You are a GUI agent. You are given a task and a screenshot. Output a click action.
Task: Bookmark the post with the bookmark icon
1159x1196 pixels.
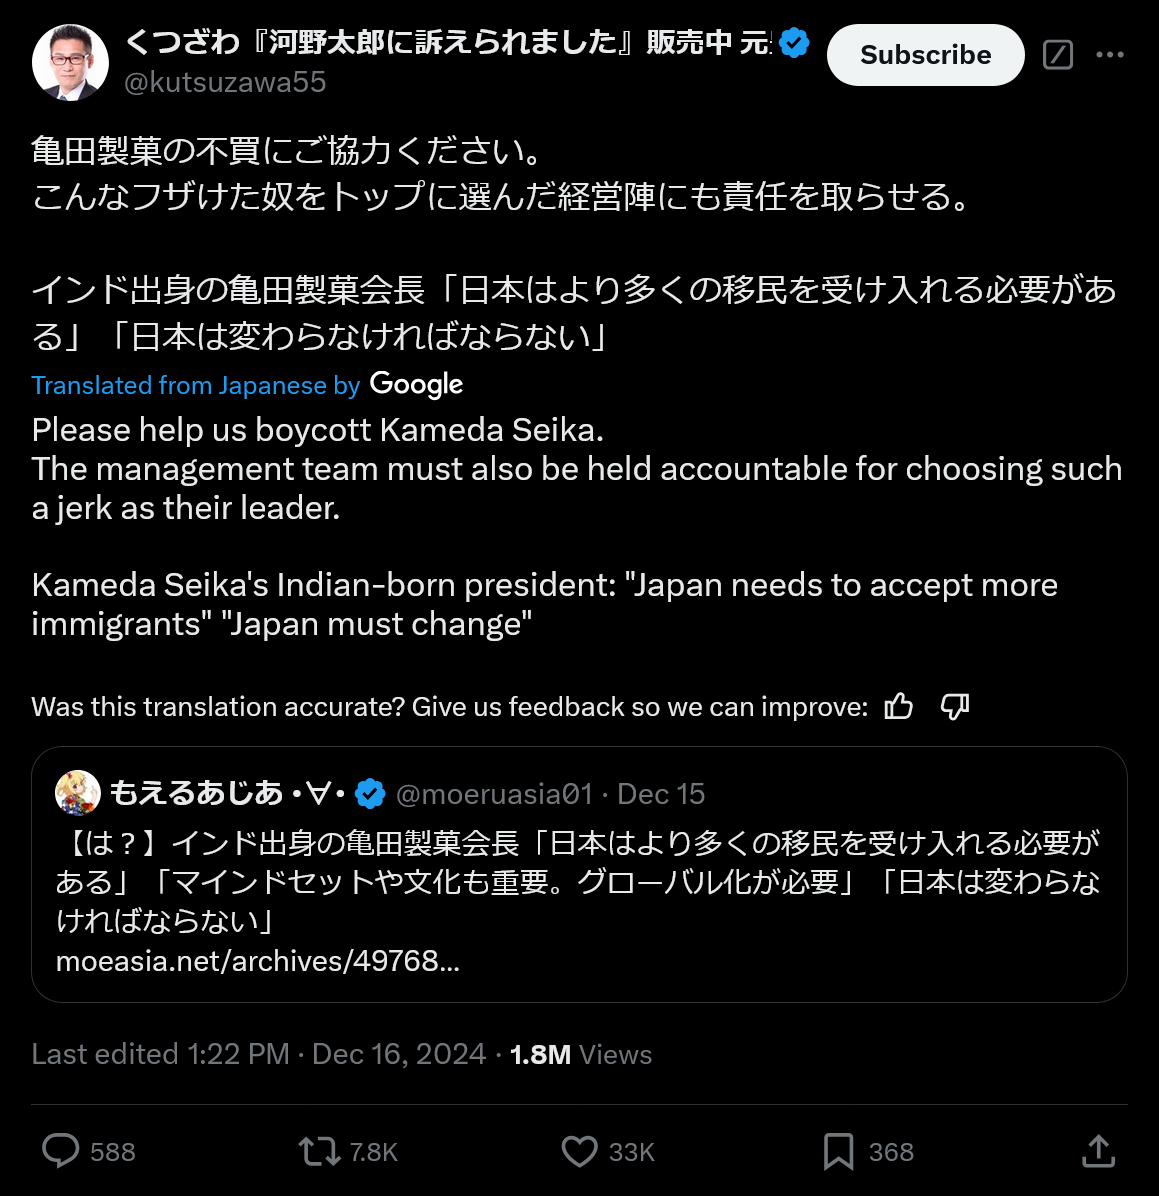[x=838, y=1151]
